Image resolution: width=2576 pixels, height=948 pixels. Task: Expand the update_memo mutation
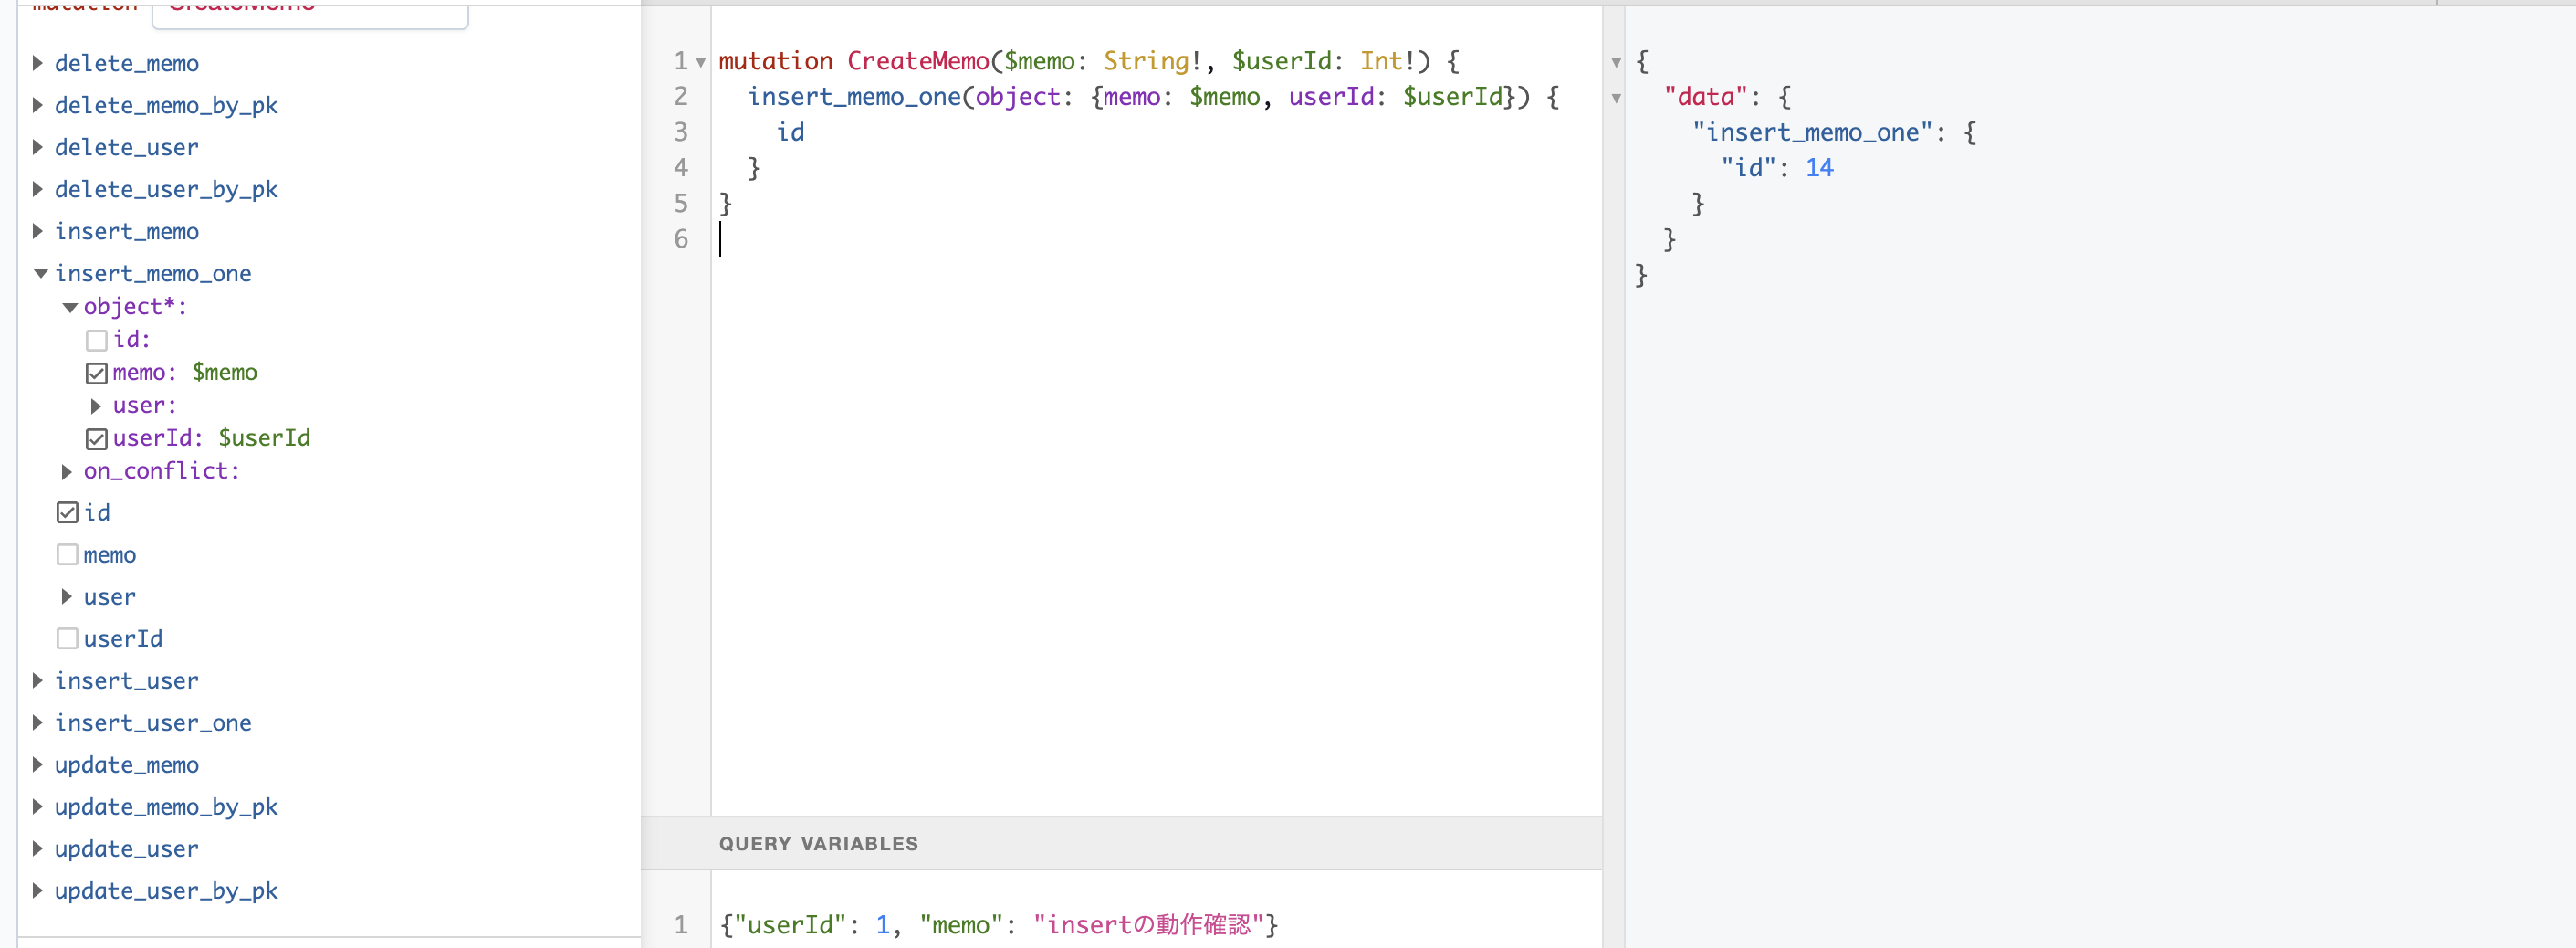(38, 765)
